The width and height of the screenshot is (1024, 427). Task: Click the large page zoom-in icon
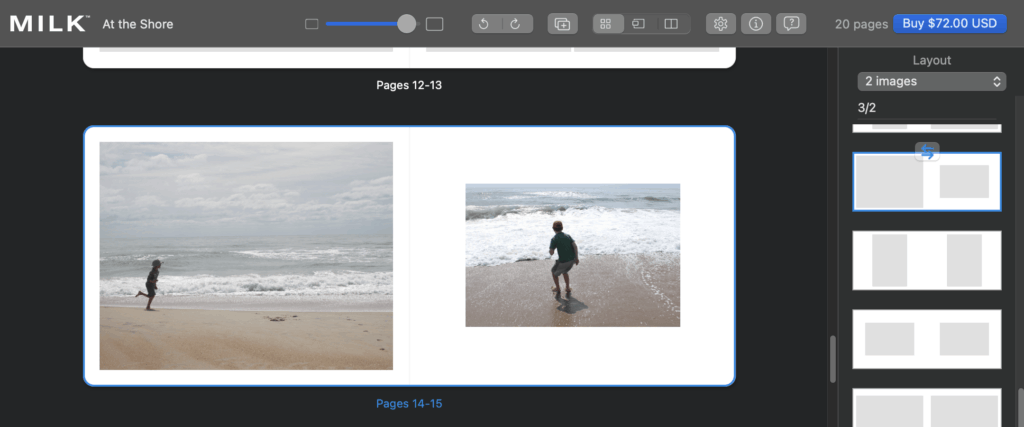pyautogui.click(x=434, y=24)
